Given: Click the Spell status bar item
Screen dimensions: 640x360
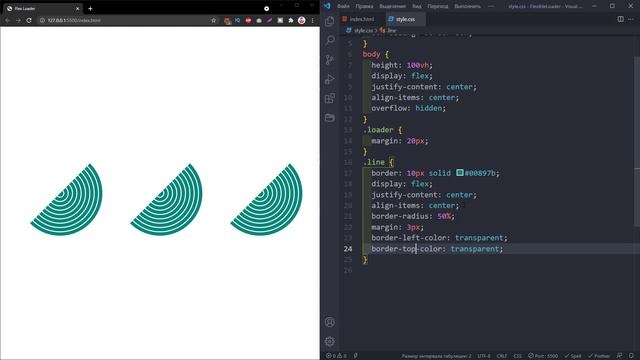Looking at the screenshot, I should tap(573, 356).
